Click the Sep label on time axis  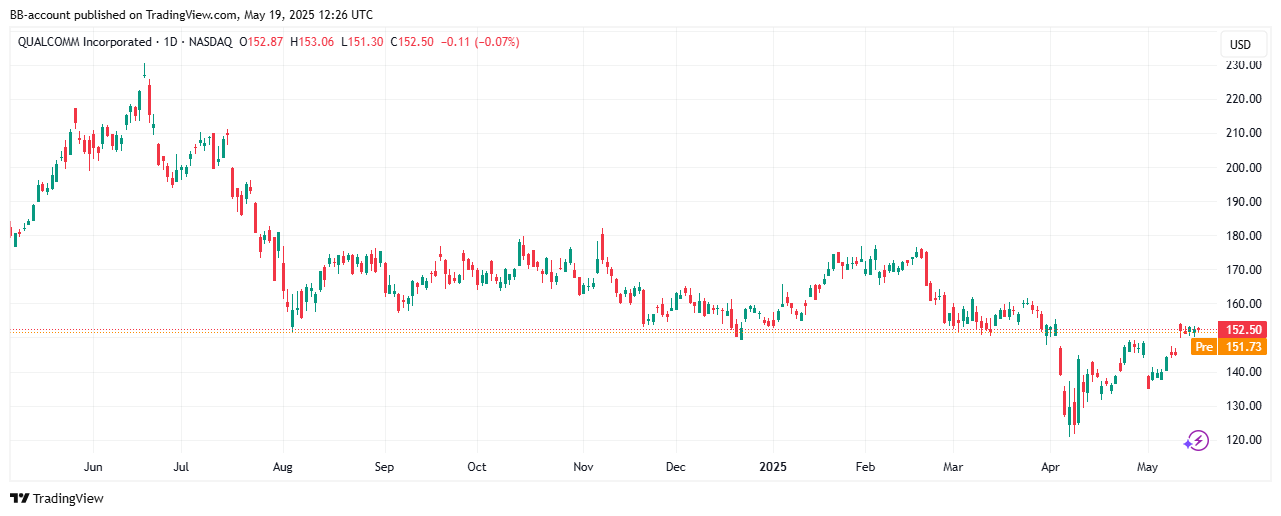click(384, 467)
